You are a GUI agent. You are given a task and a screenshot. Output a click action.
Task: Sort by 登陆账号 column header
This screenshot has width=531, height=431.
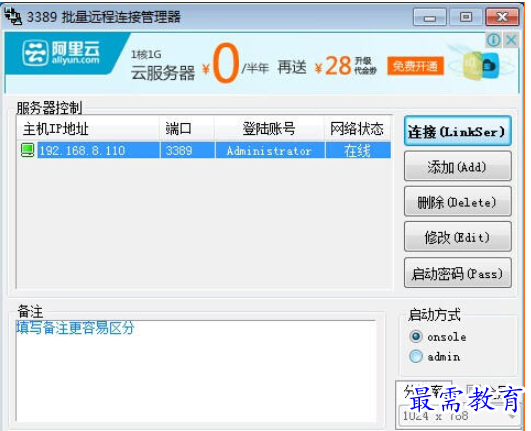269,129
